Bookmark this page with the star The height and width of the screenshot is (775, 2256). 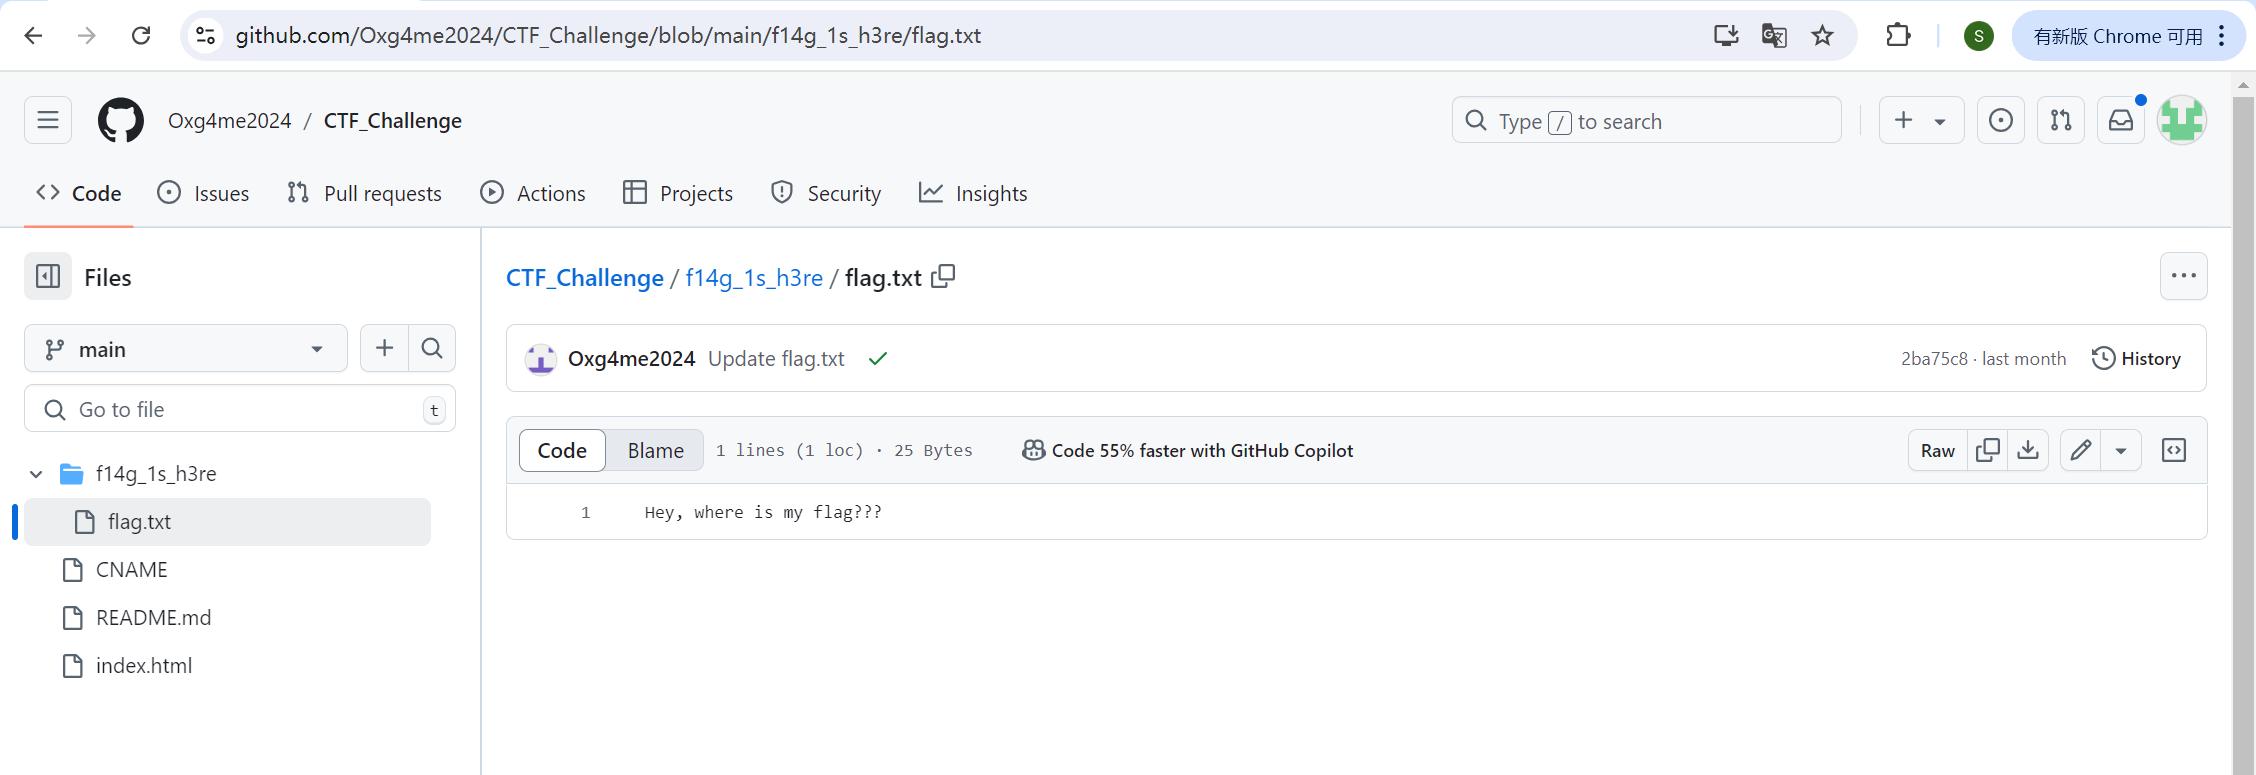[x=1822, y=36]
